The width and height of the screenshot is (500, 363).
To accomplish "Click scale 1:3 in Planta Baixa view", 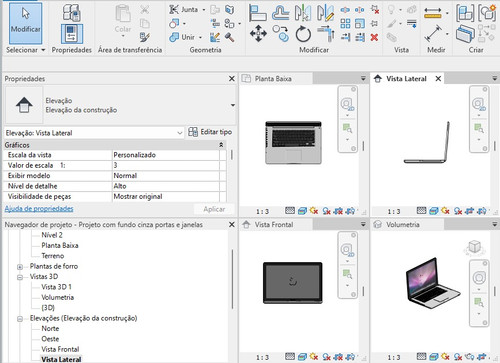I will pyautogui.click(x=262, y=211).
